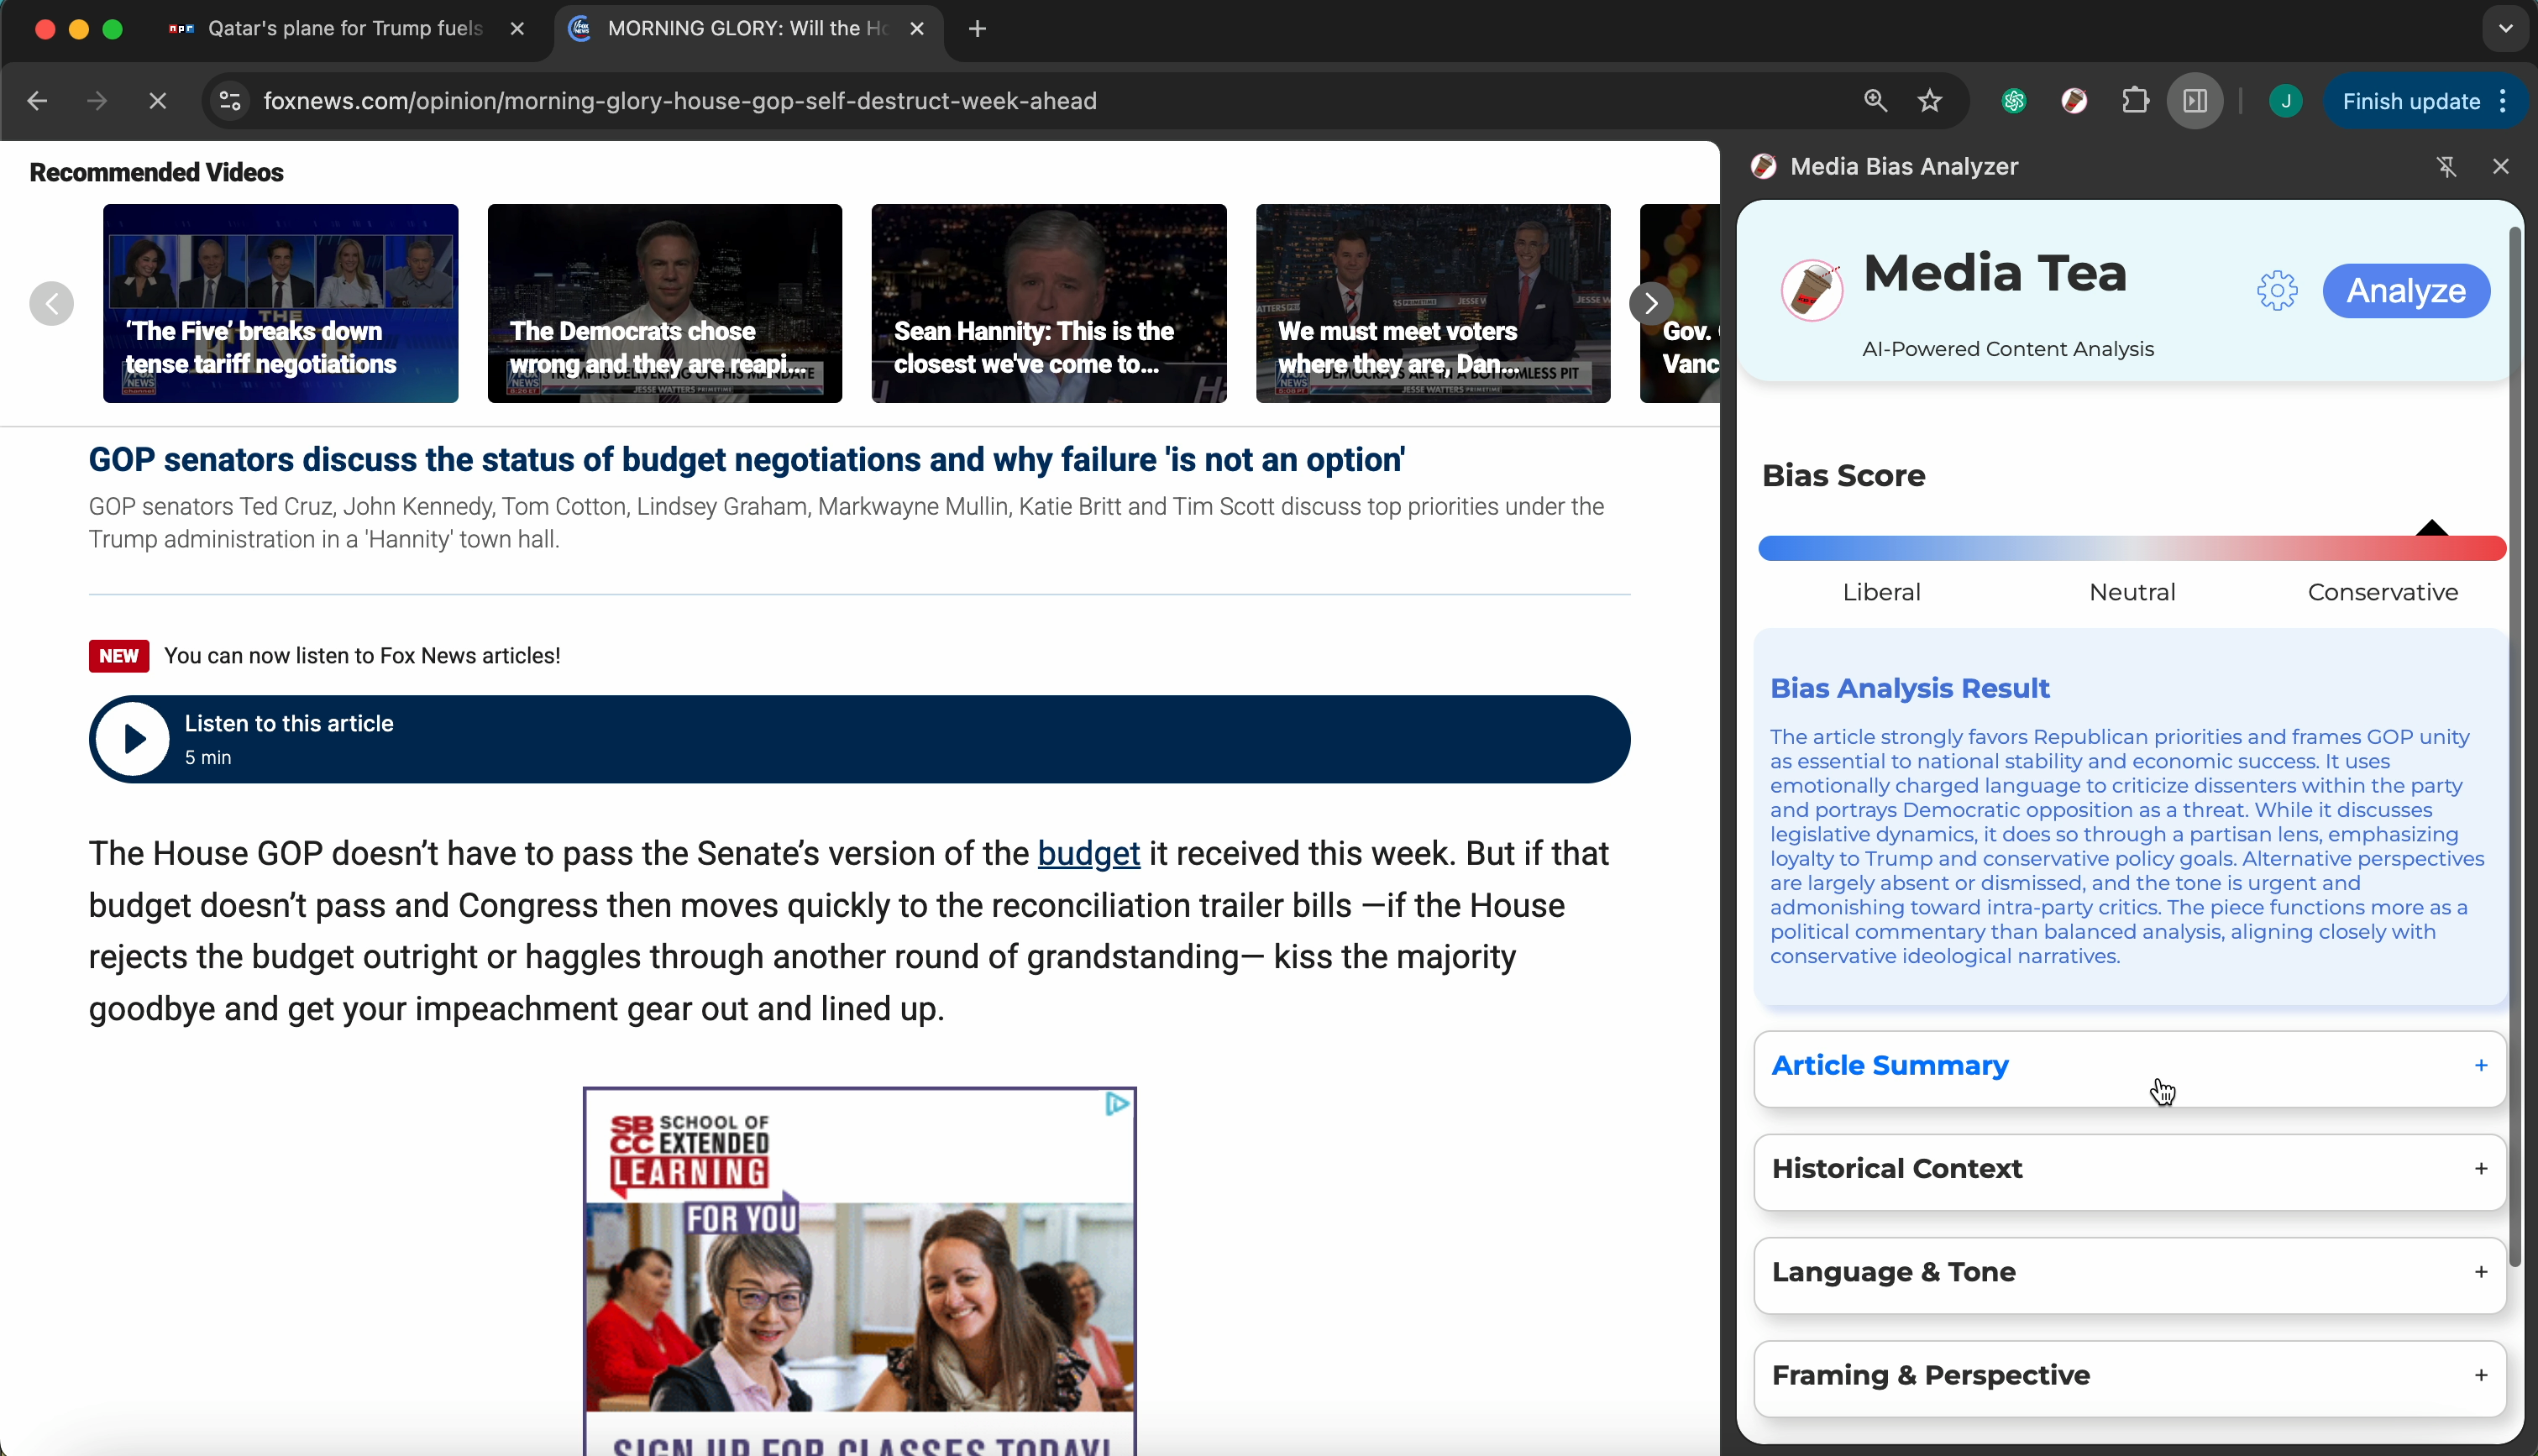Click the plus icon beside Historical Context

point(2481,1169)
